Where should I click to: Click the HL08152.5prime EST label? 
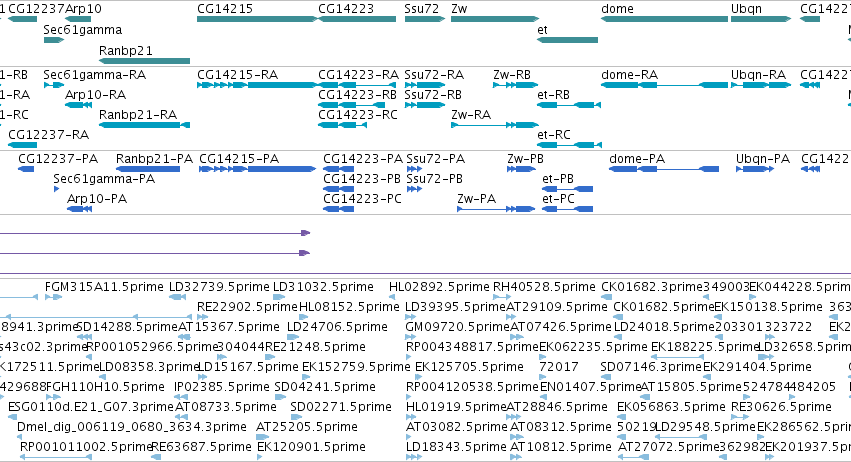click(350, 307)
